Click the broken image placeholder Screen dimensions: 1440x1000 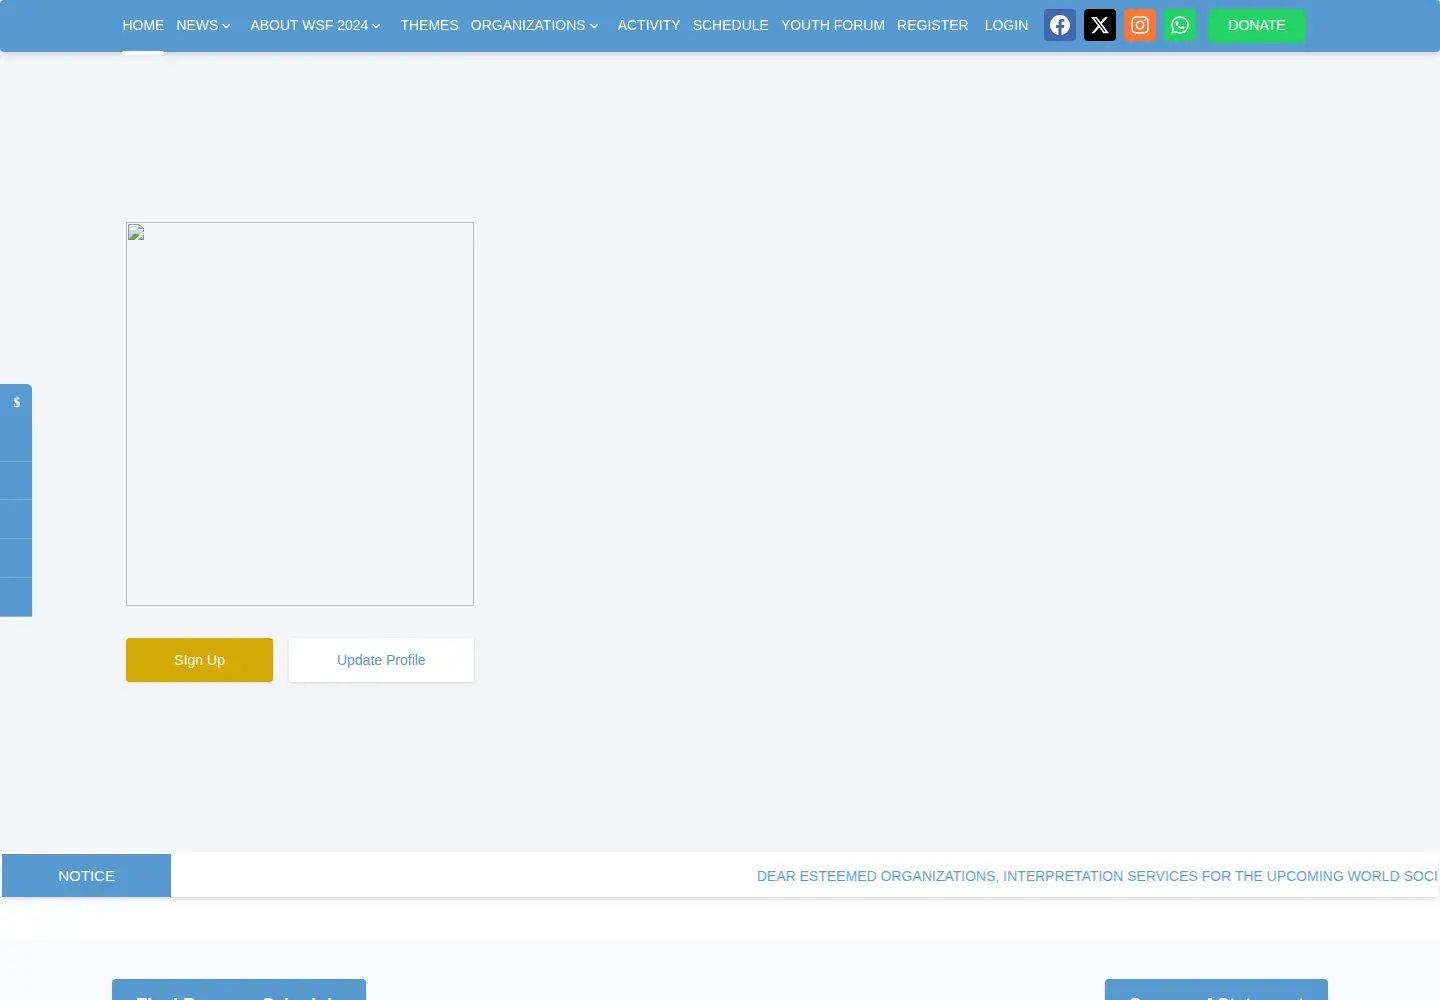click(x=300, y=414)
